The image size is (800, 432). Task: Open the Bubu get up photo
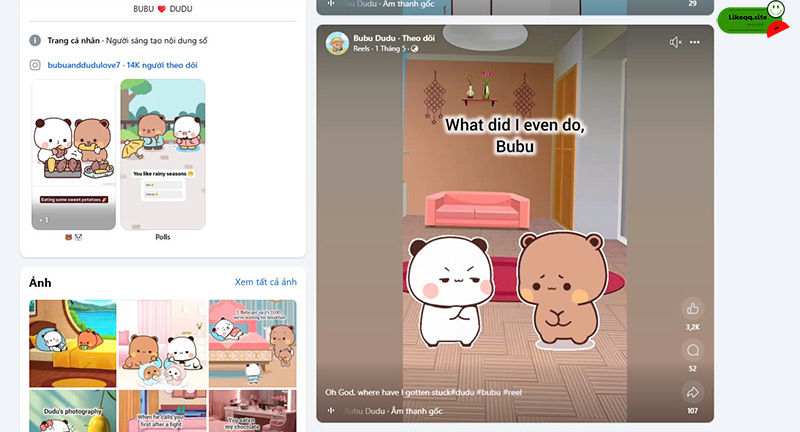pos(253,344)
